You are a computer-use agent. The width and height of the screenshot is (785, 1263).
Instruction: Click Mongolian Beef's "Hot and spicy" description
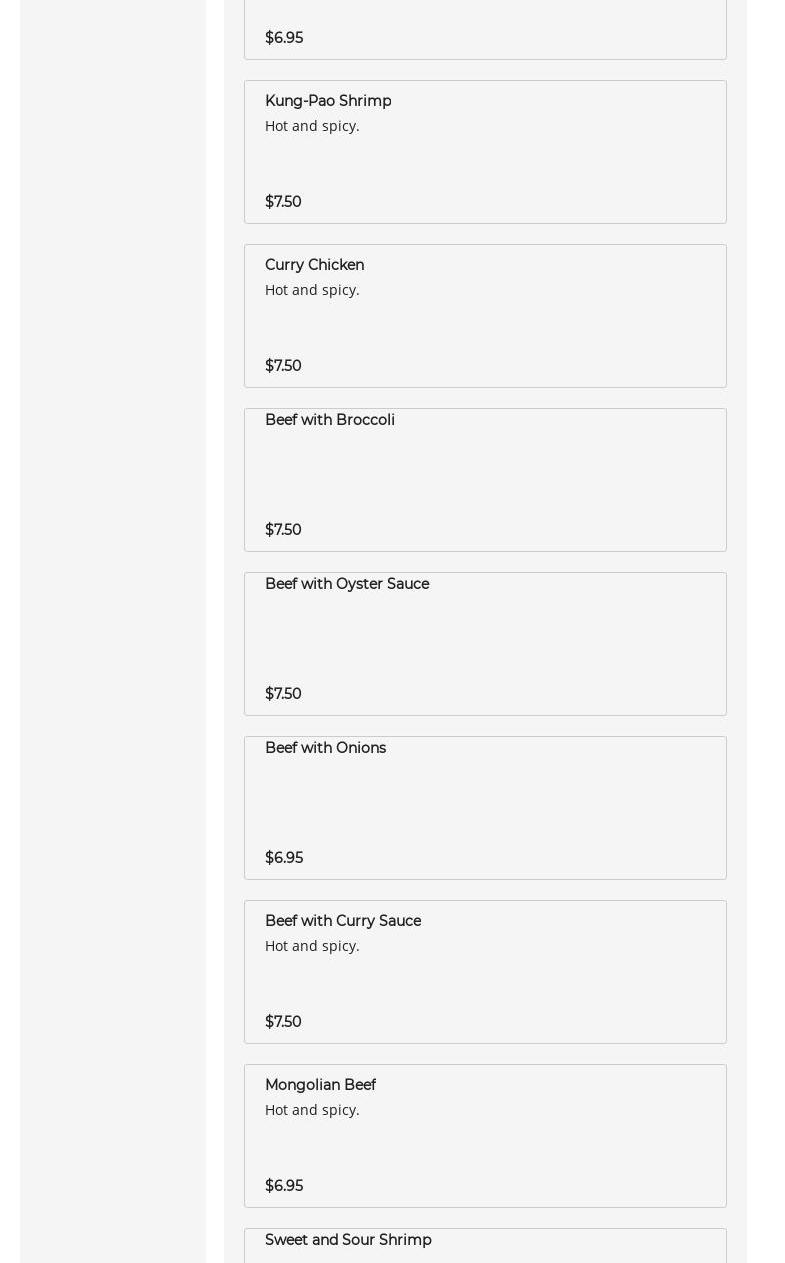point(312,1110)
